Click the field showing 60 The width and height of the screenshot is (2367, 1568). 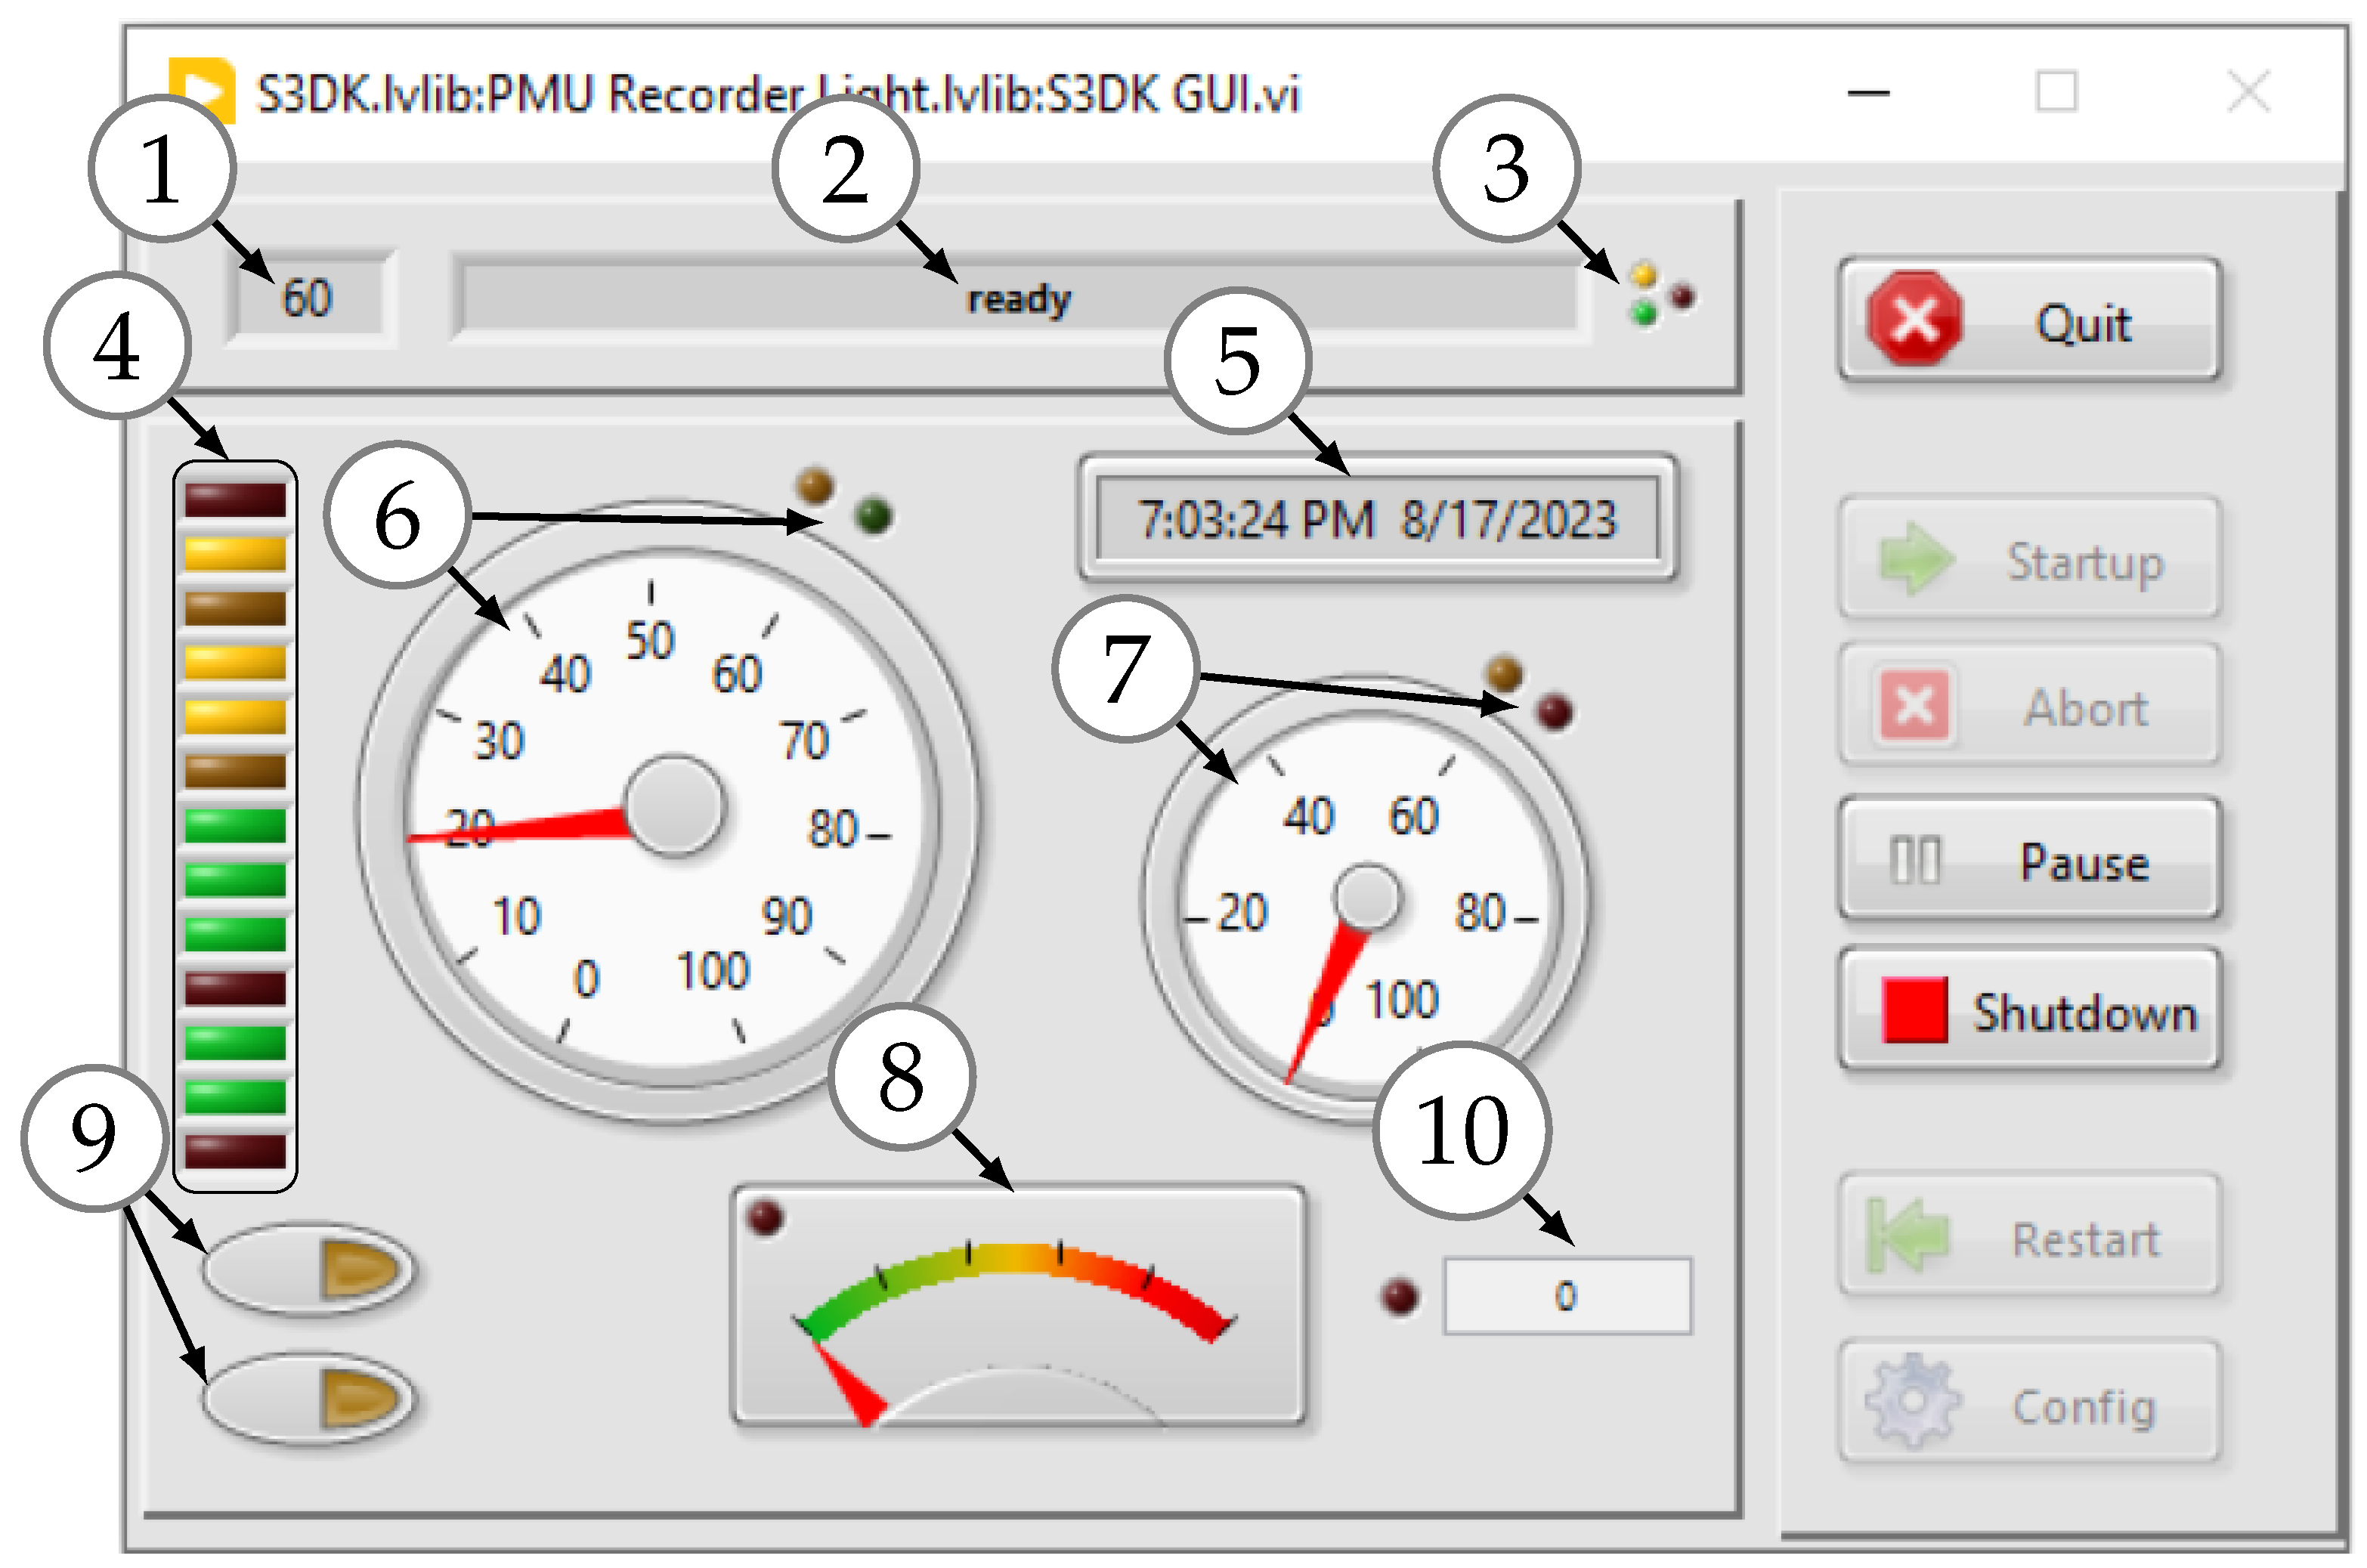pos(308,298)
